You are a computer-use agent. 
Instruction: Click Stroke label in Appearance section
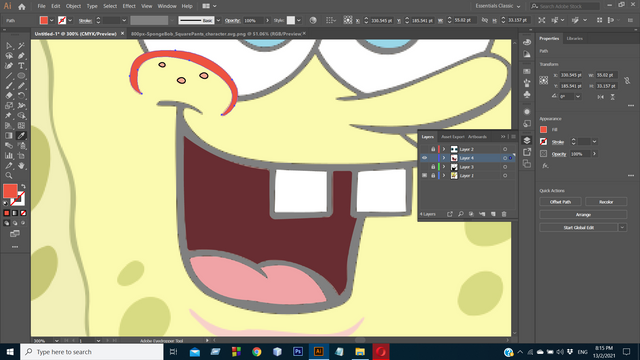(558, 142)
